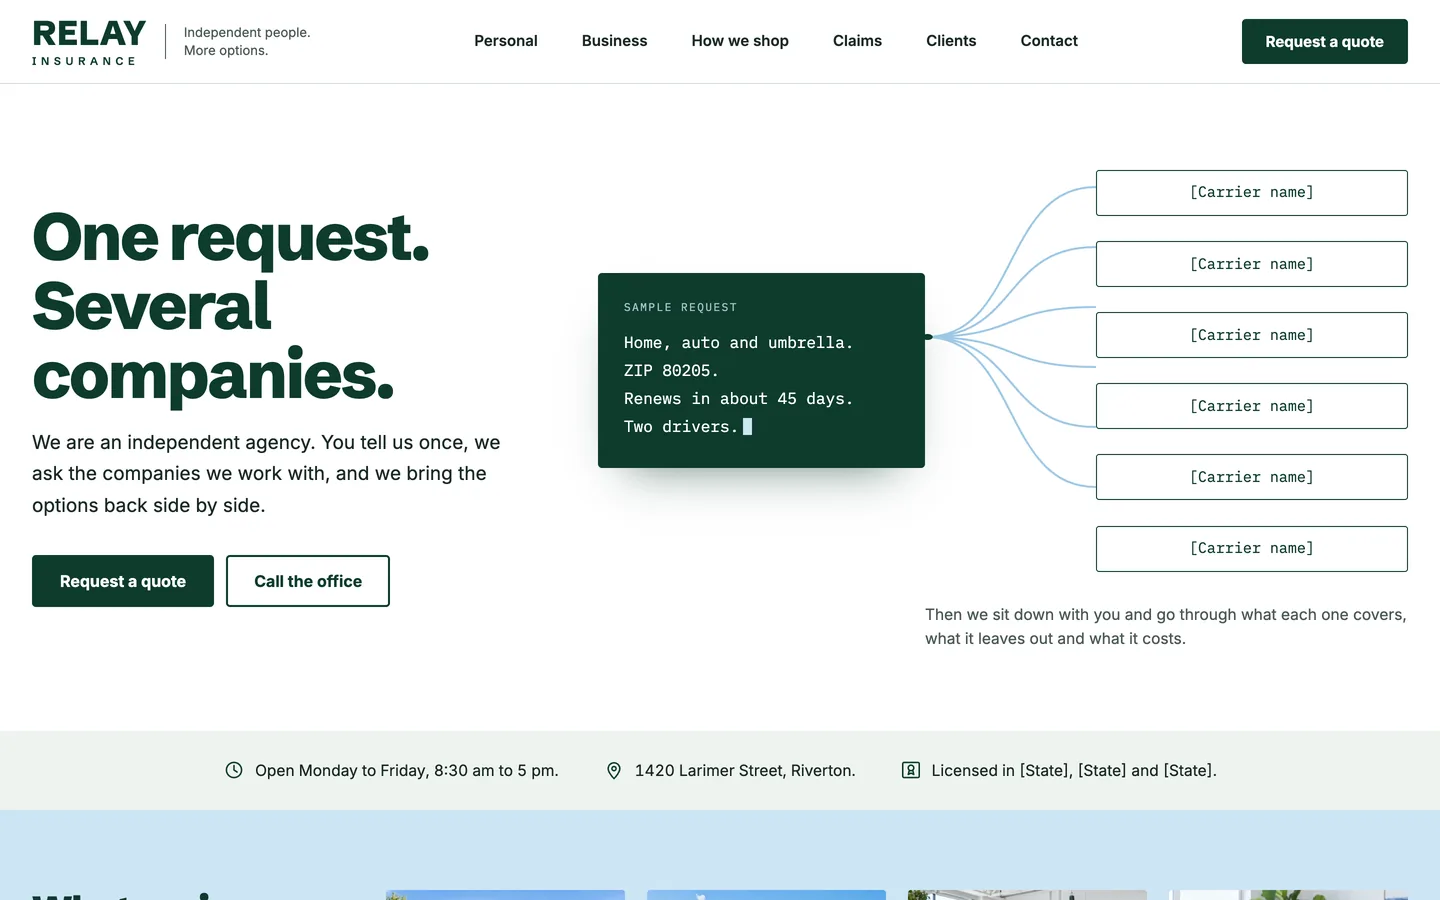Image resolution: width=1440 pixels, height=900 pixels.
Task: Open the Personal menu item
Action: pyautogui.click(x=506, y=41)
